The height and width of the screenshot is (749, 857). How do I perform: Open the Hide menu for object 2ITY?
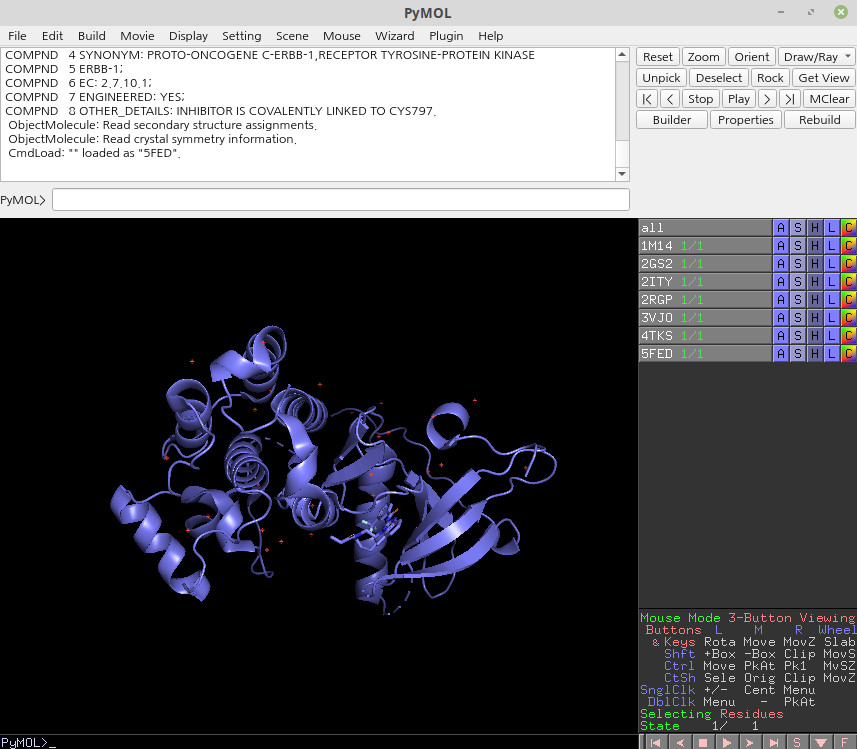[813, 281]
